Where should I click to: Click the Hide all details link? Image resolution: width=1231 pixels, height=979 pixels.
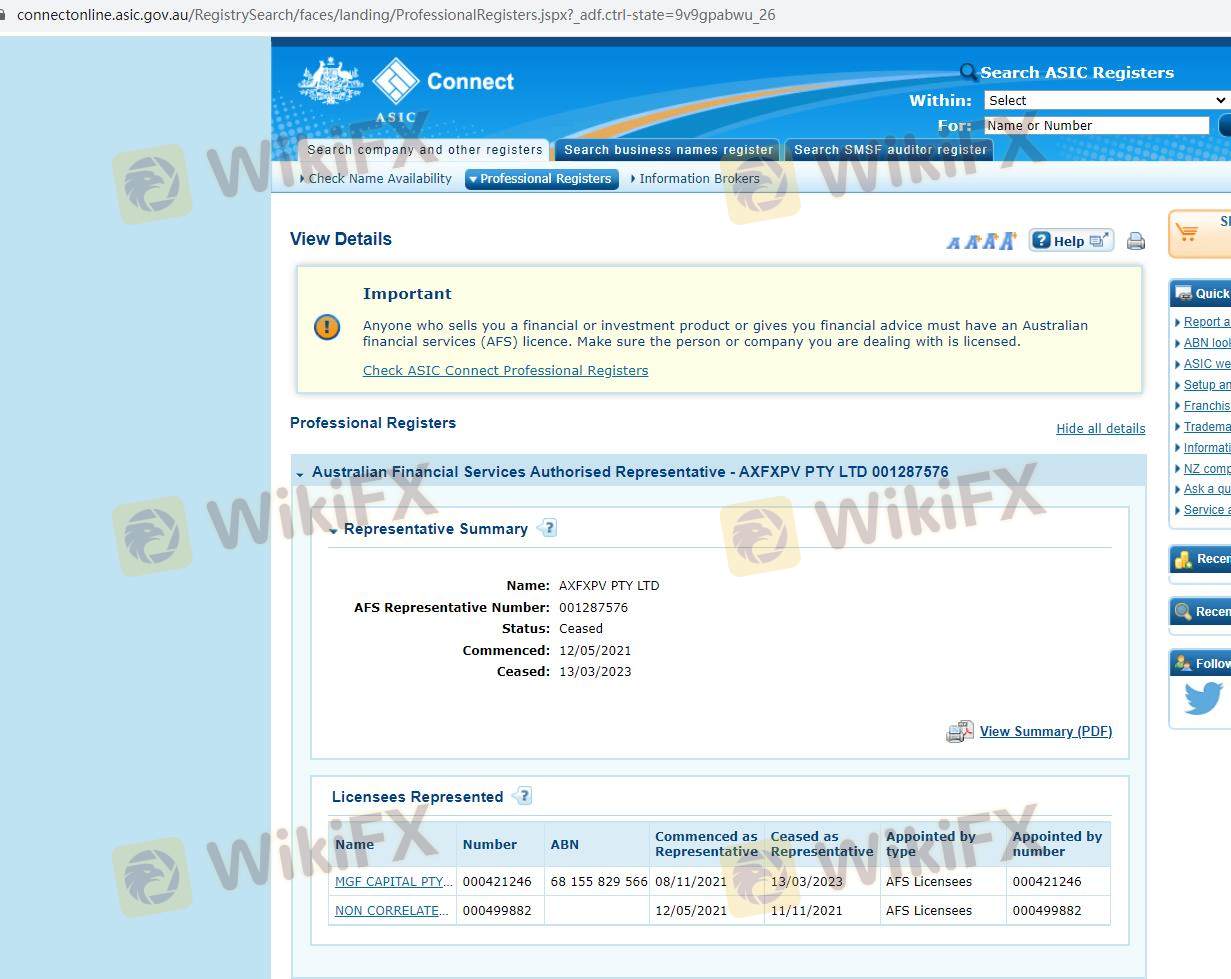click(x=1100, y=428)
